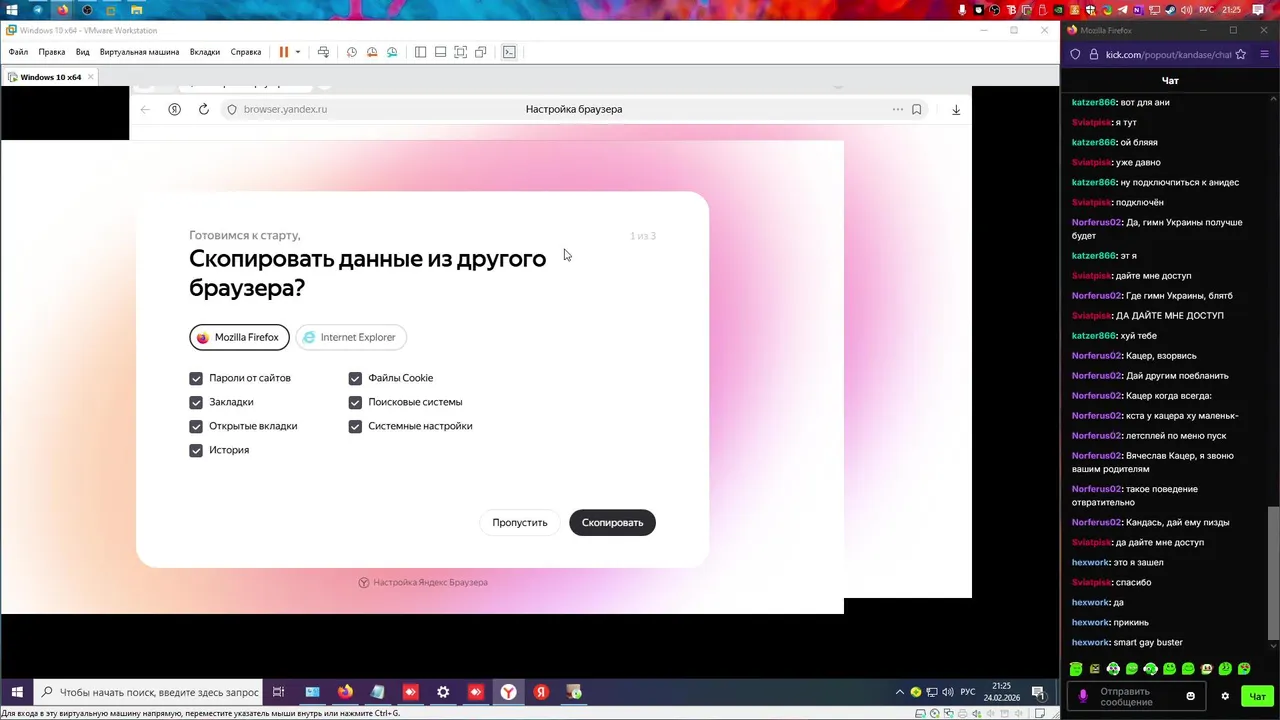Screen dimensions: 1280x720
Task: Click the revert to snapshot icon
Action: (x=372, y=52)
